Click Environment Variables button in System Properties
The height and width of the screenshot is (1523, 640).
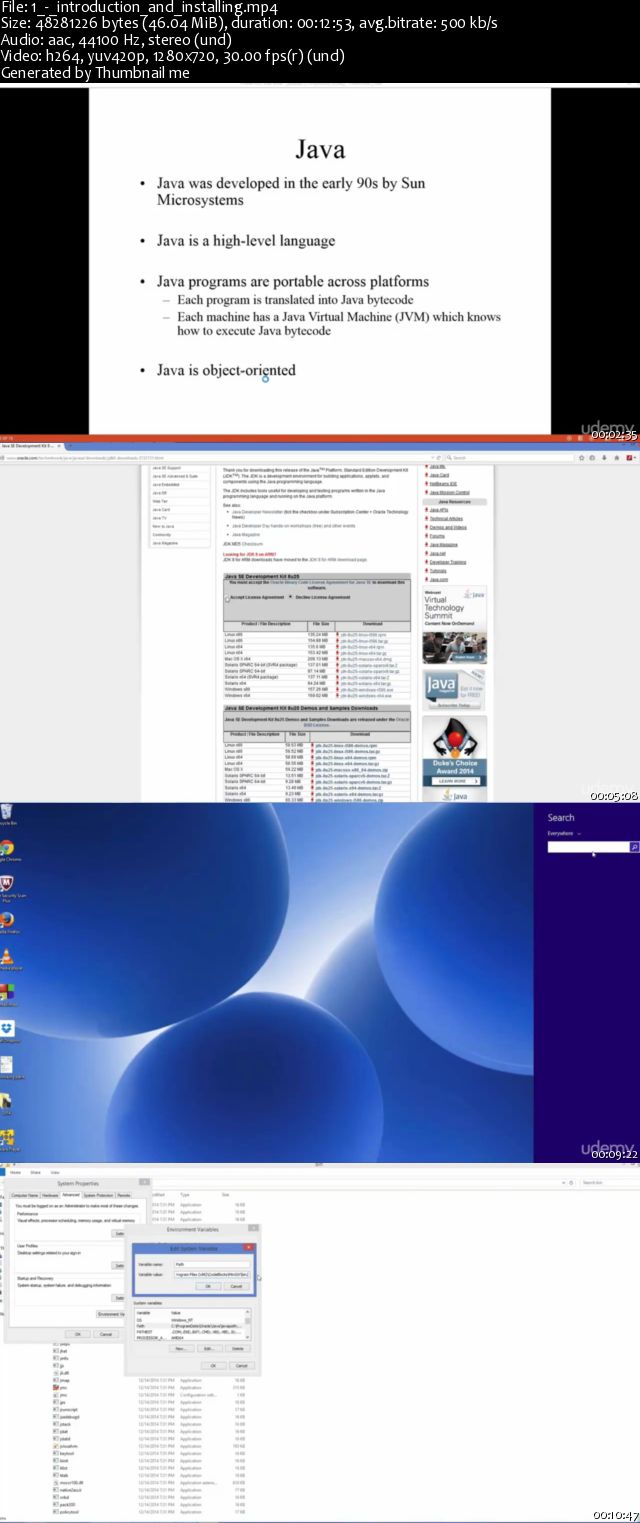coord(111,1314)
